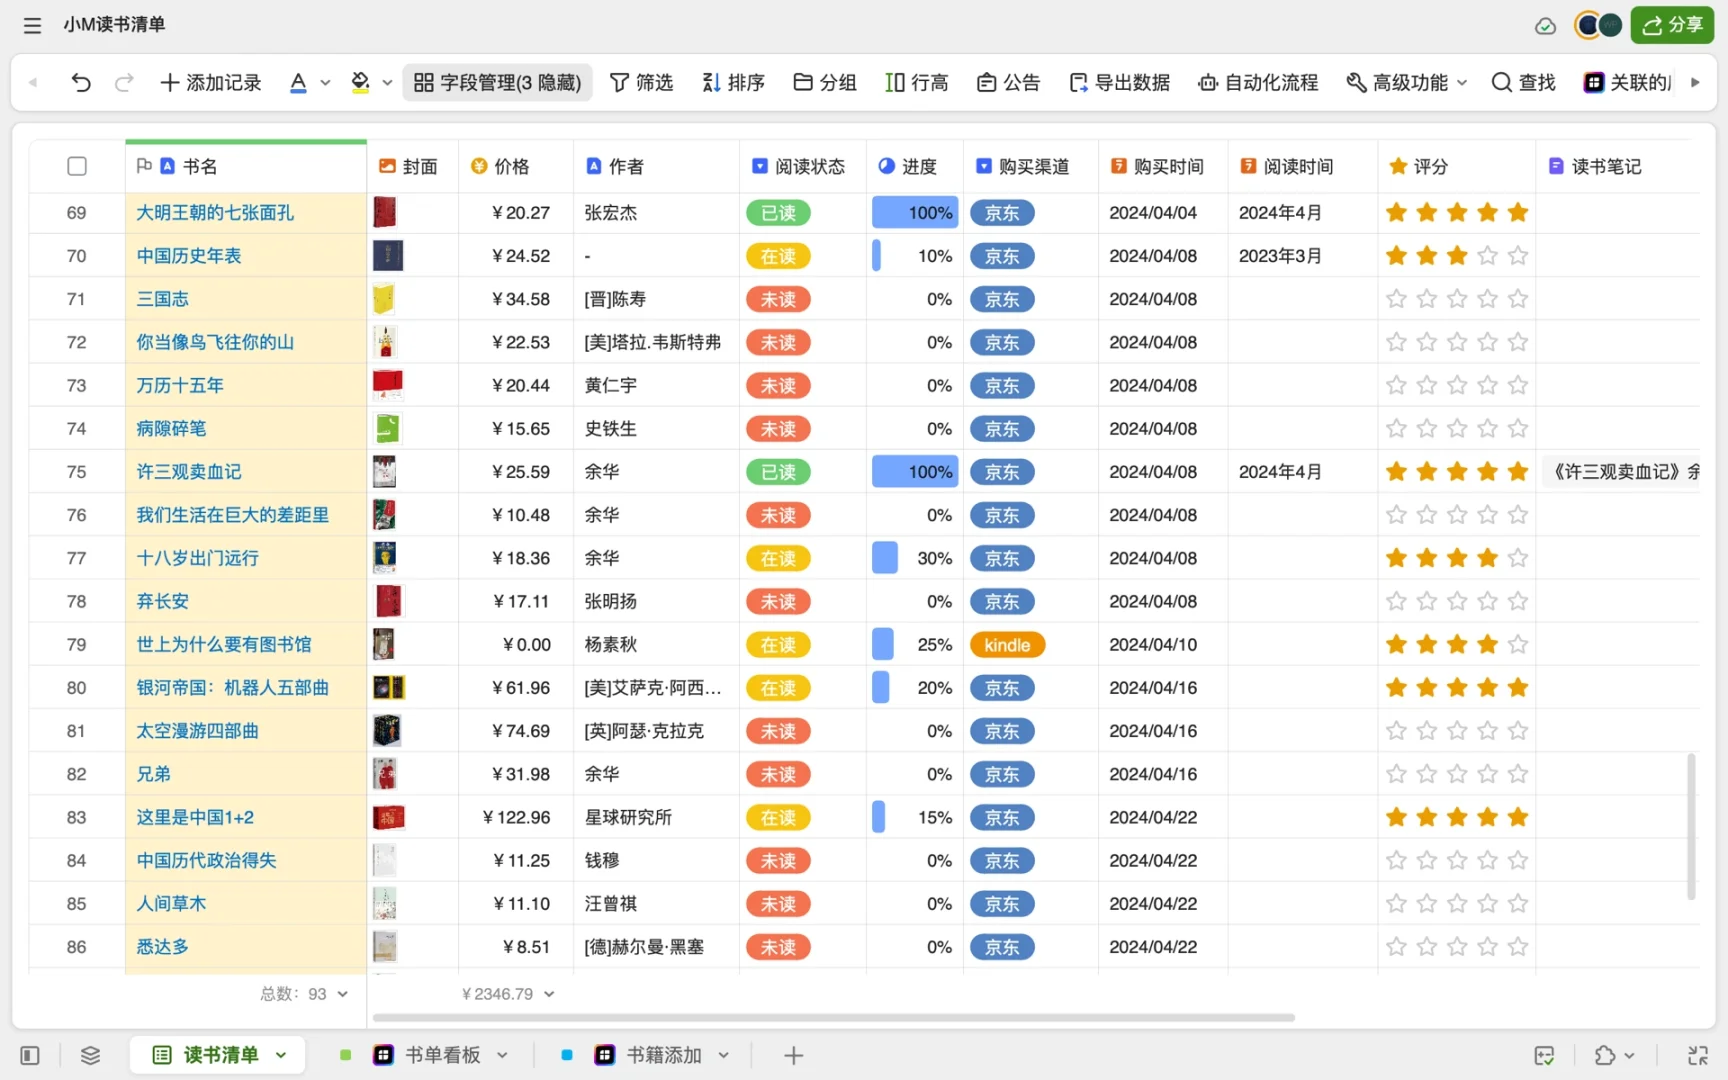1728x1080 pixels.
Task: Open the 筛选 filter panel
Action: click(642, 82)
